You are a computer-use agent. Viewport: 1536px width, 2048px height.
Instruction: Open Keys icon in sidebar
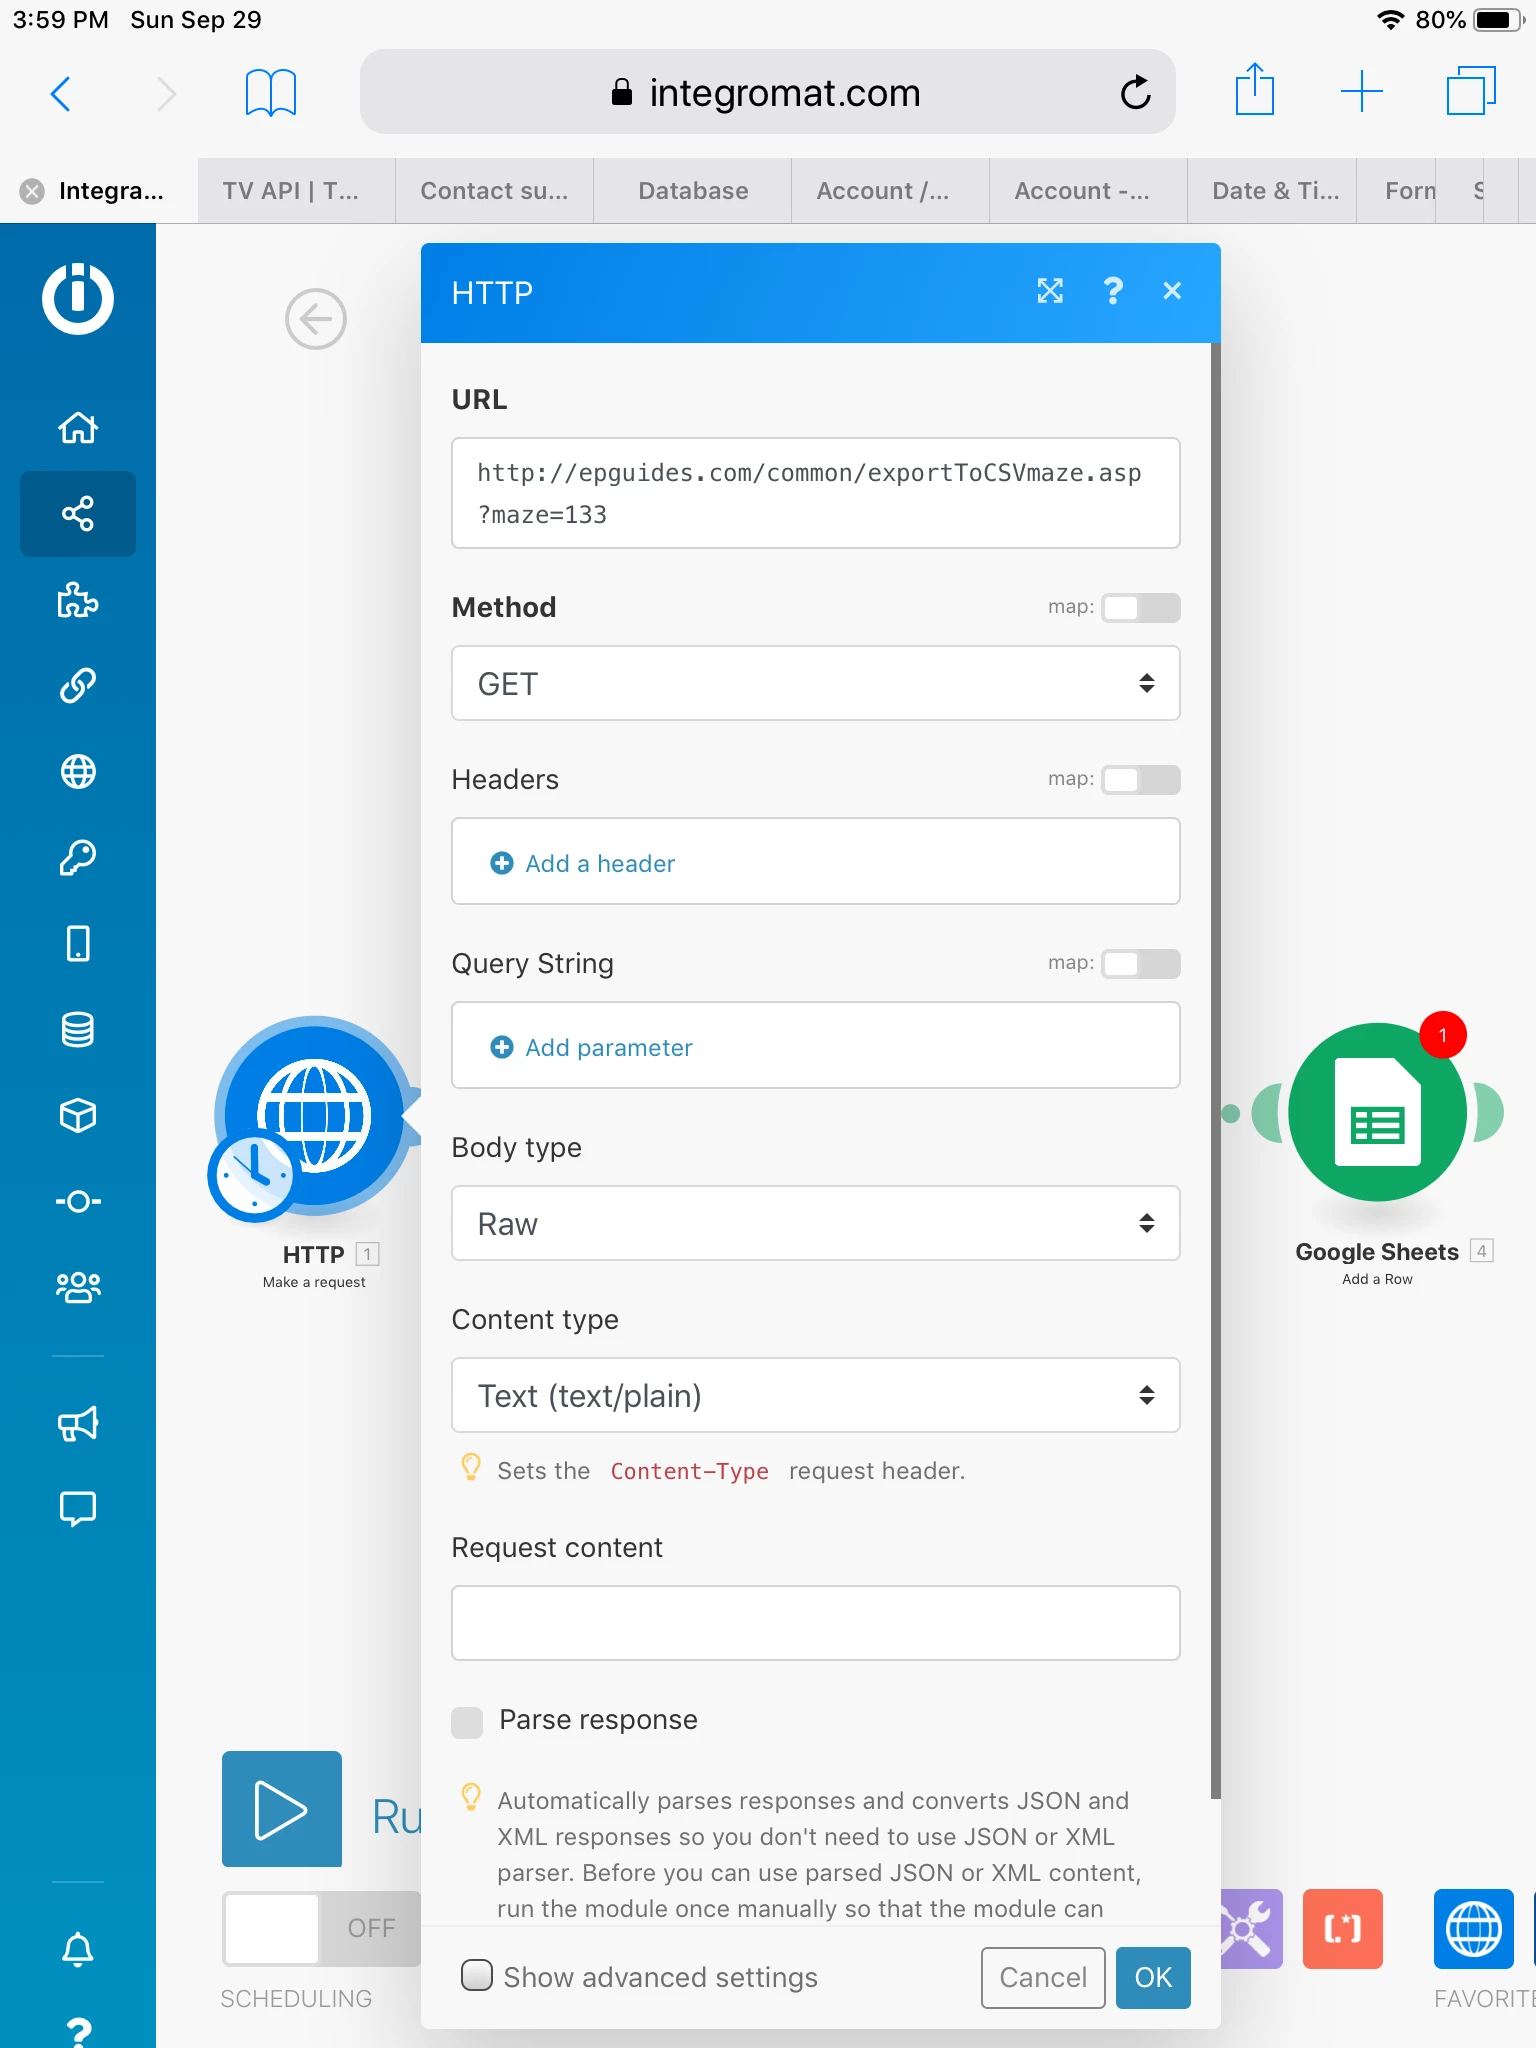[x=78, y=858]
